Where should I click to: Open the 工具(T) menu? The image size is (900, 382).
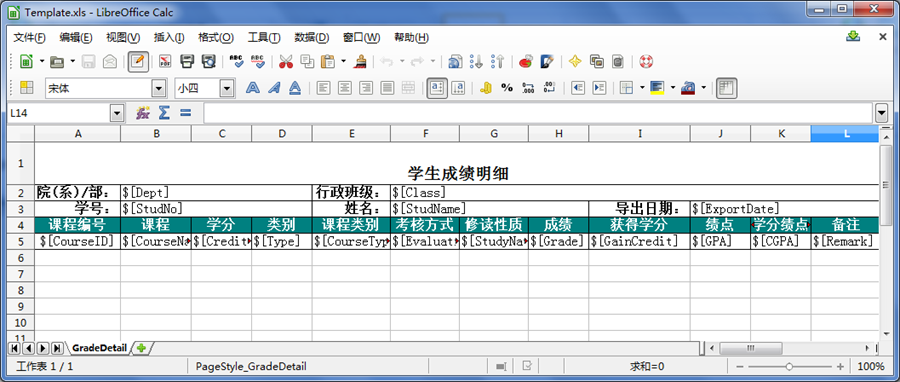[x=264, y=37]
